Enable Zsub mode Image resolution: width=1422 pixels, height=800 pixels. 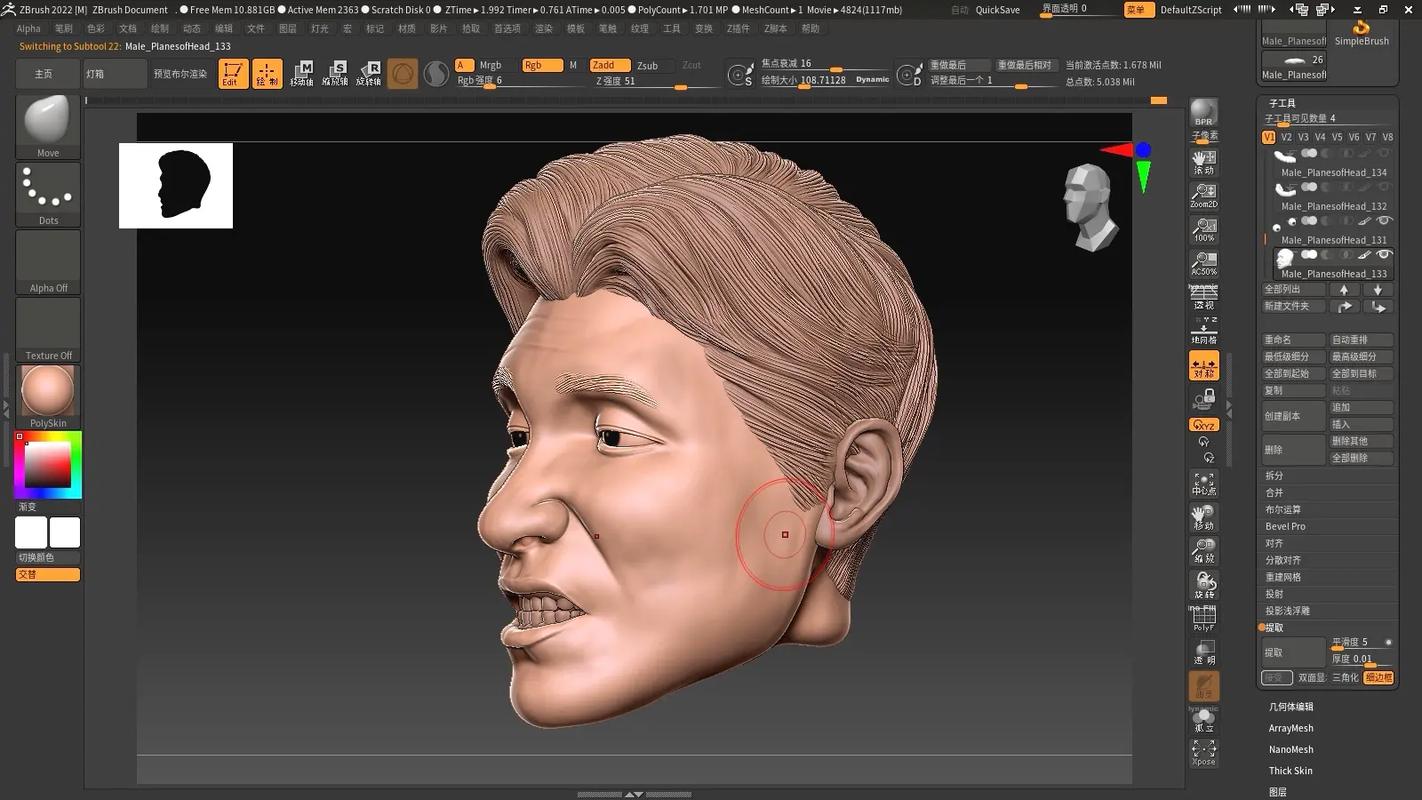[x=648, y=65]
